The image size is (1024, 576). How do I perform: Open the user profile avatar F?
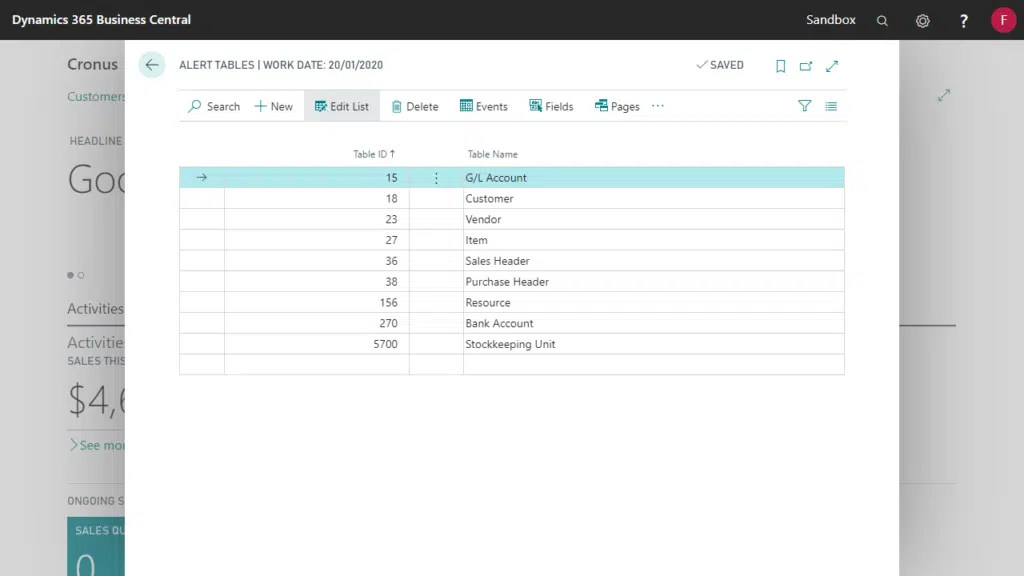(1003, 20)
